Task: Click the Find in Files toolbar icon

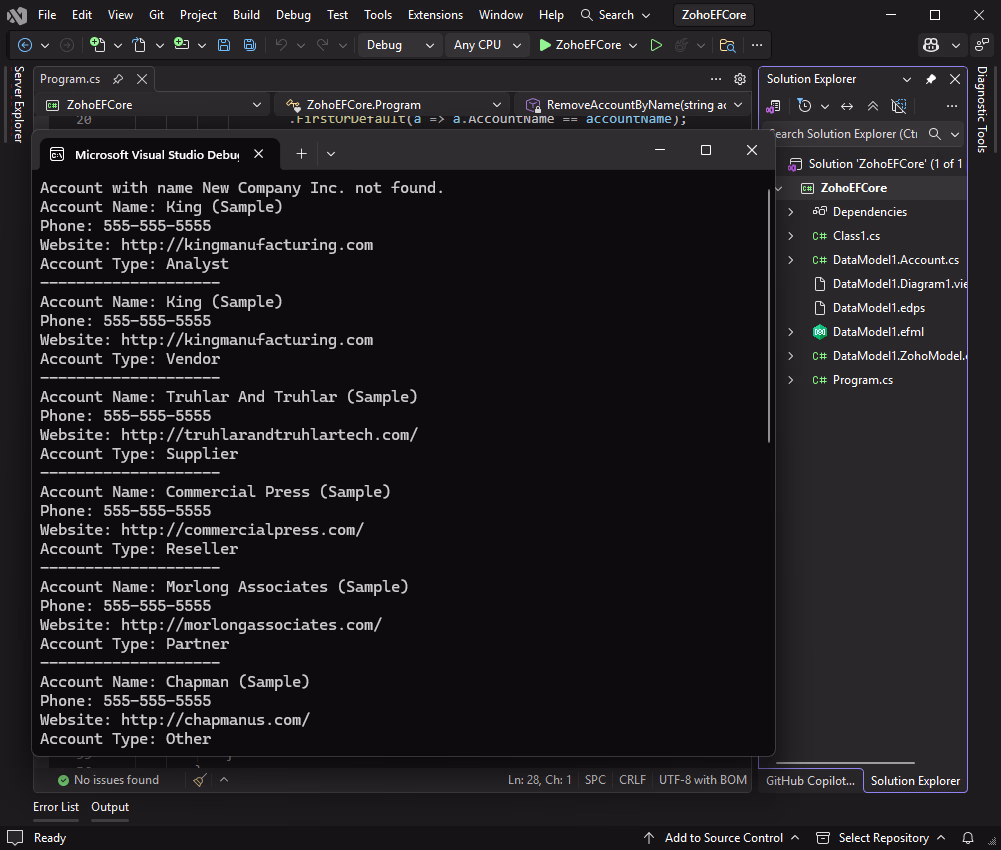Action: point(728,45)
